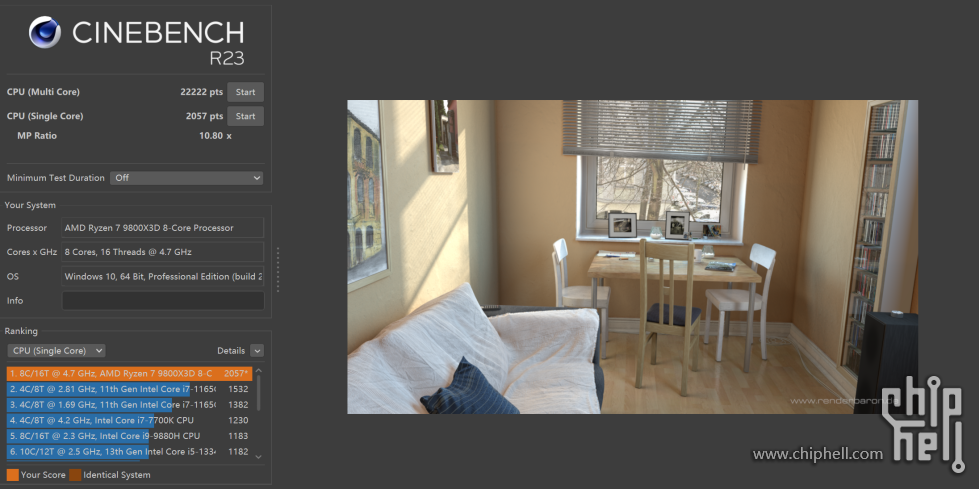
Task: Select ranking row 2 at 2.81 GHz i7
Action: click(x=129, y=389)
